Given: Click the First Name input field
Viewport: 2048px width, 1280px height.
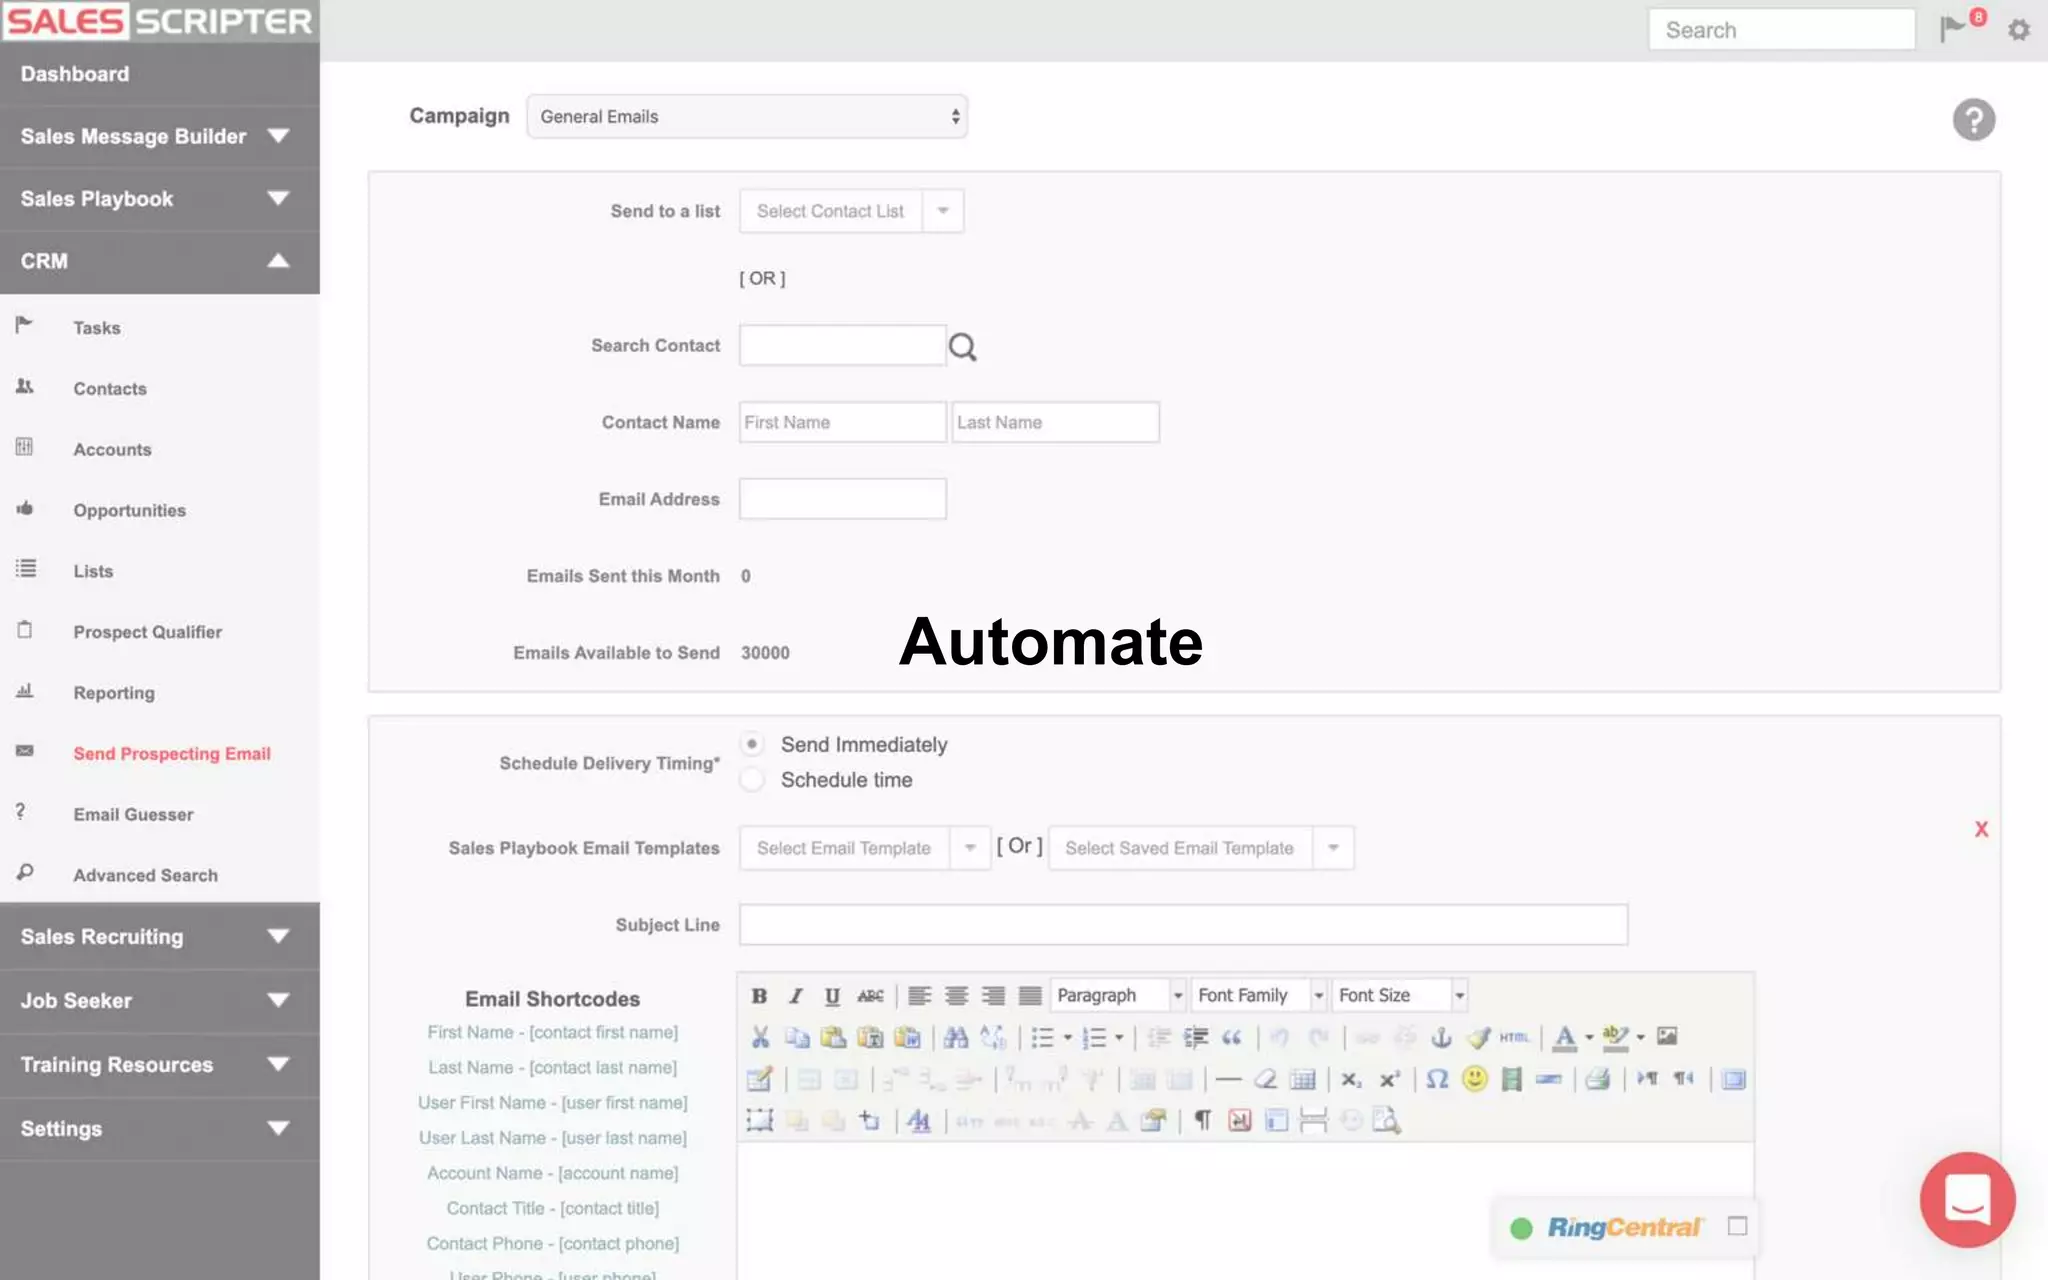Looking at the screenshot, I should (x=842, y=422).
